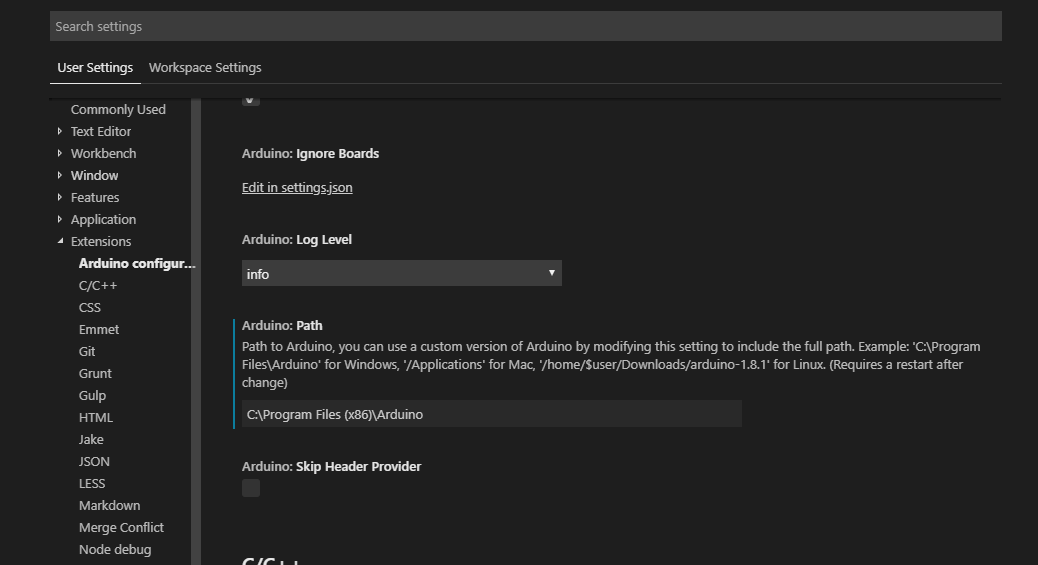Expand the Text Editor tree arrow
Screen dimensions: 1038x565
pos(60,131)
